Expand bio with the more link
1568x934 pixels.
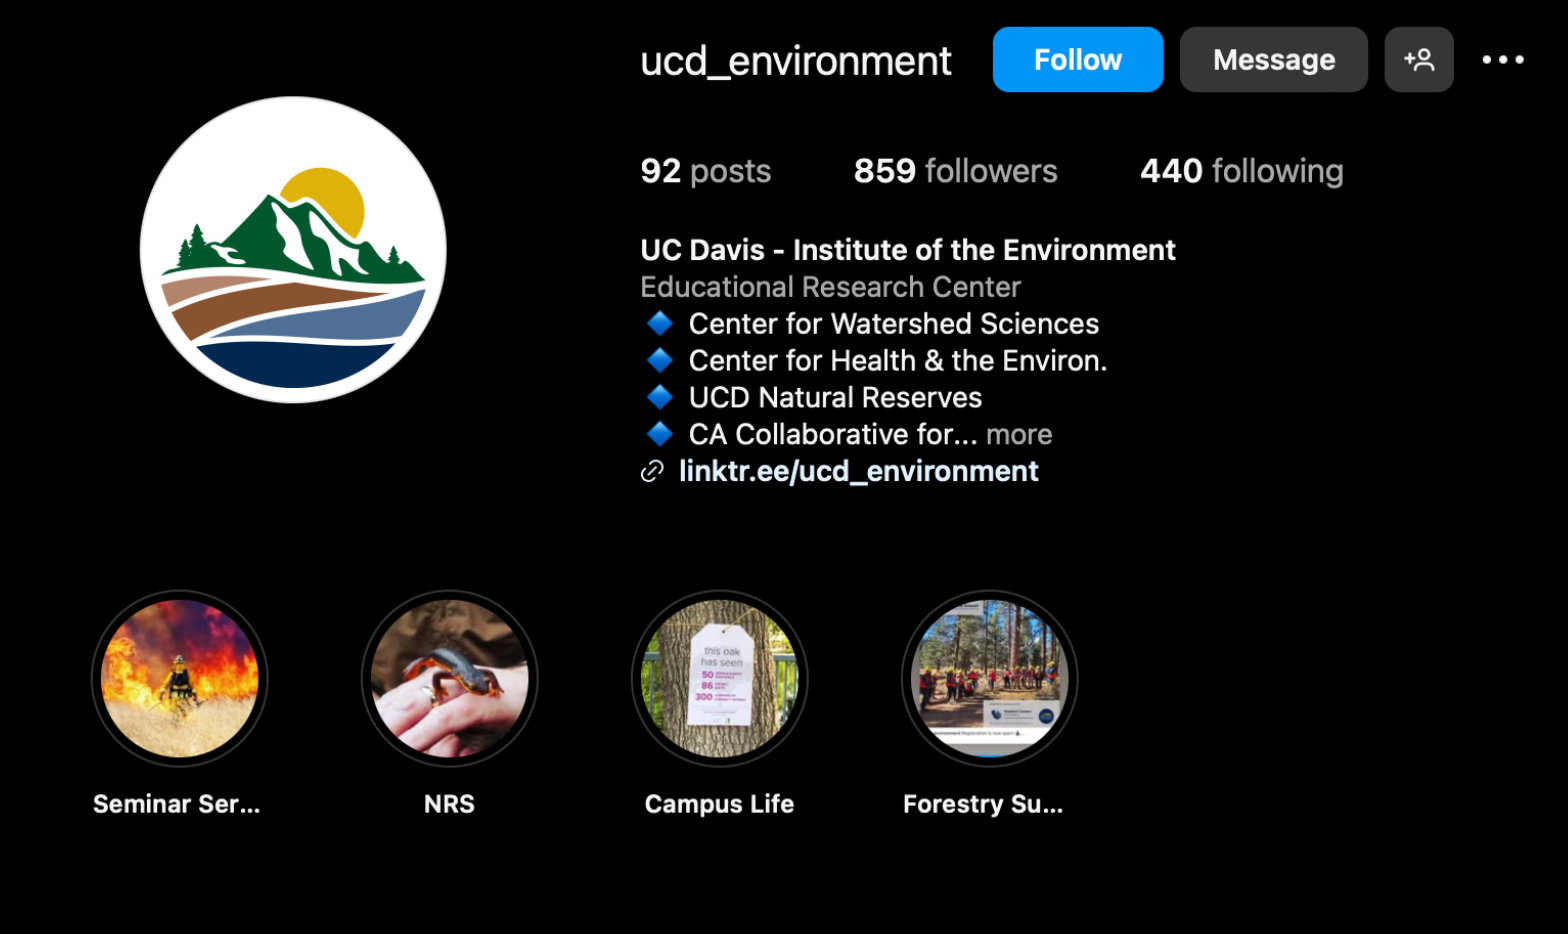[x=1019, y=435]
